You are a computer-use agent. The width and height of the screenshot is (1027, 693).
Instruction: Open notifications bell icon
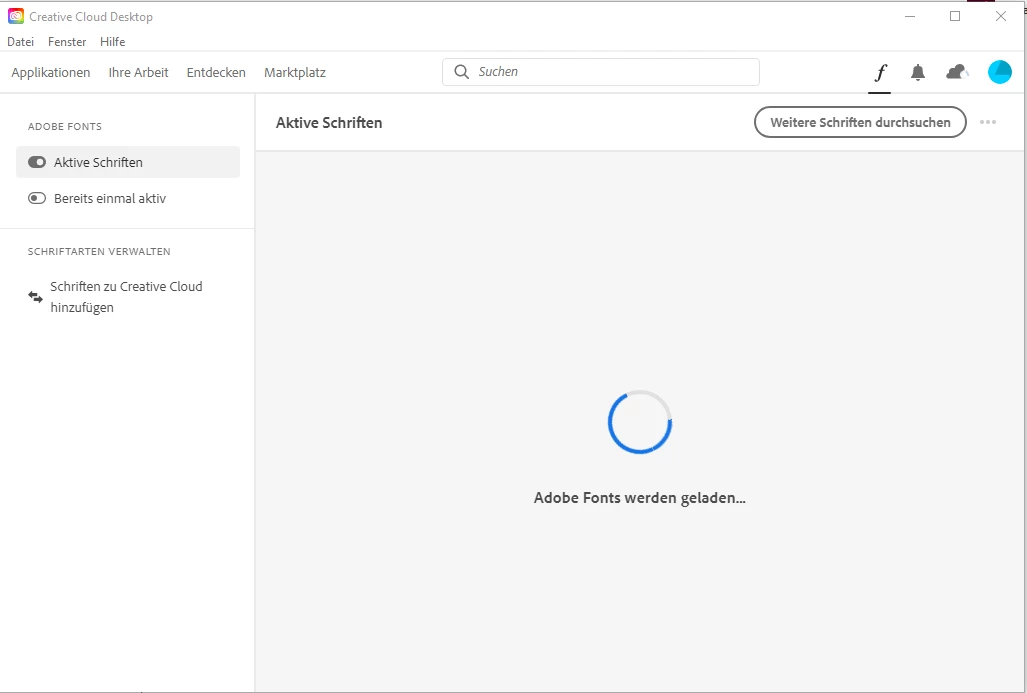(918, 72)
